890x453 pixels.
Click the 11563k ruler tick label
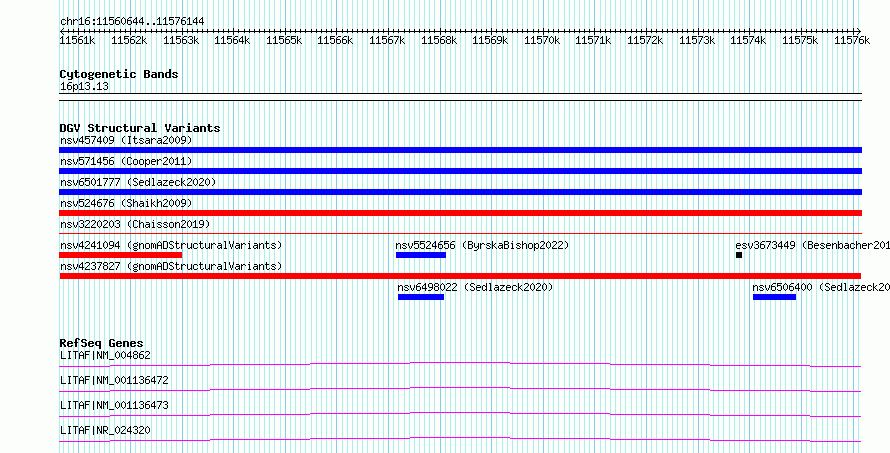coord(181,40)
